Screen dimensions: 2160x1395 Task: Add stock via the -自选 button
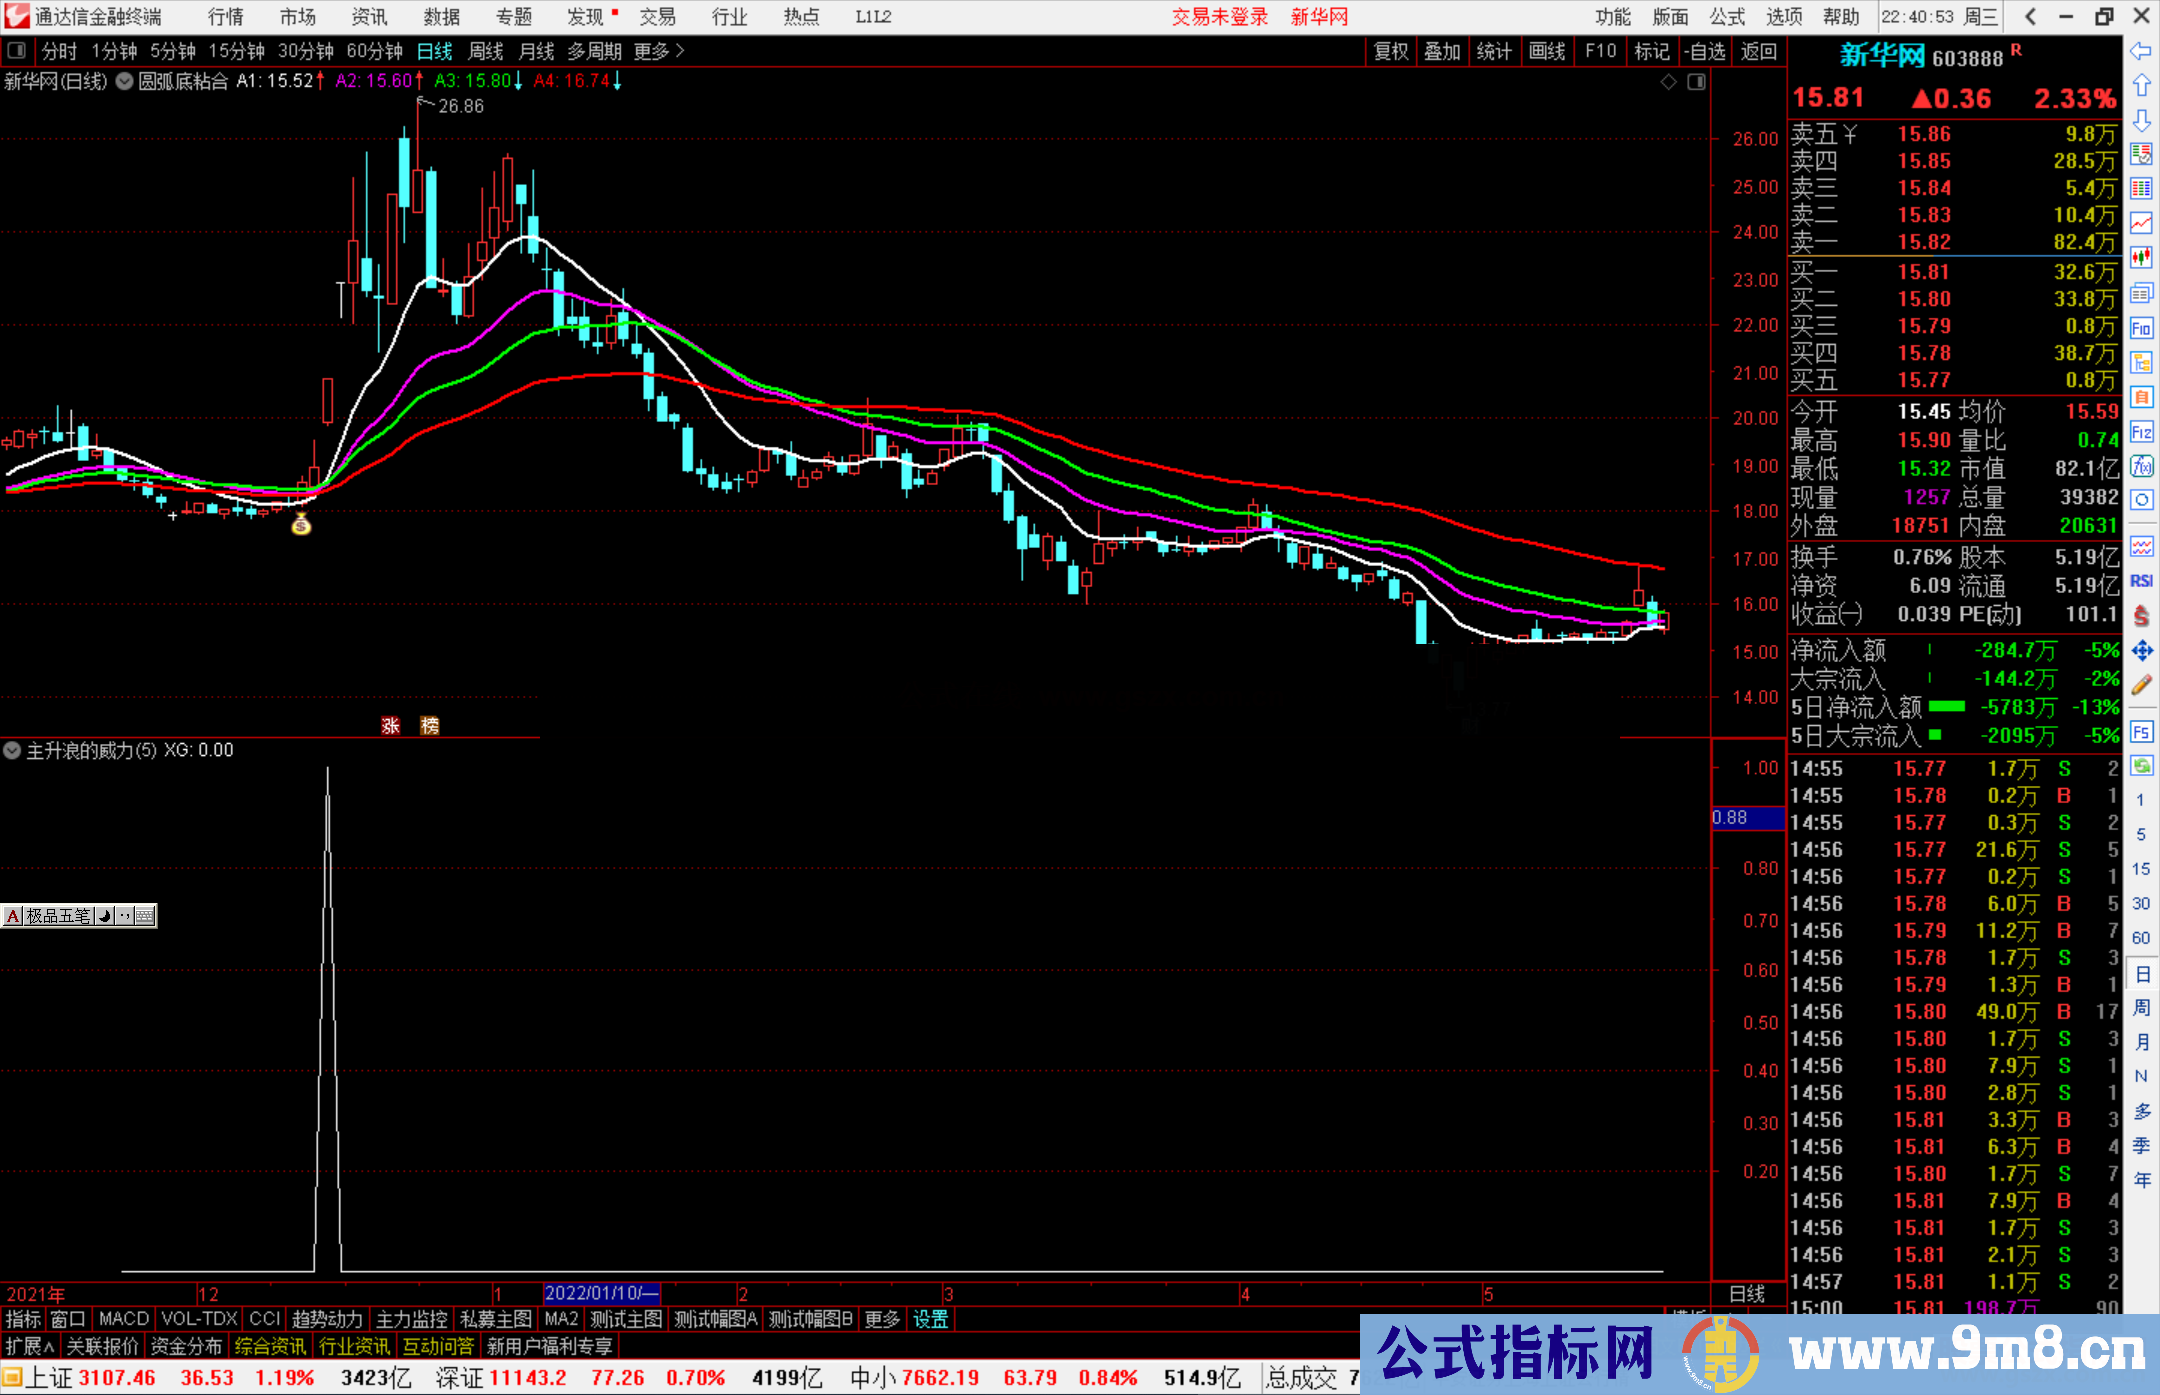tap(1705, 51)
